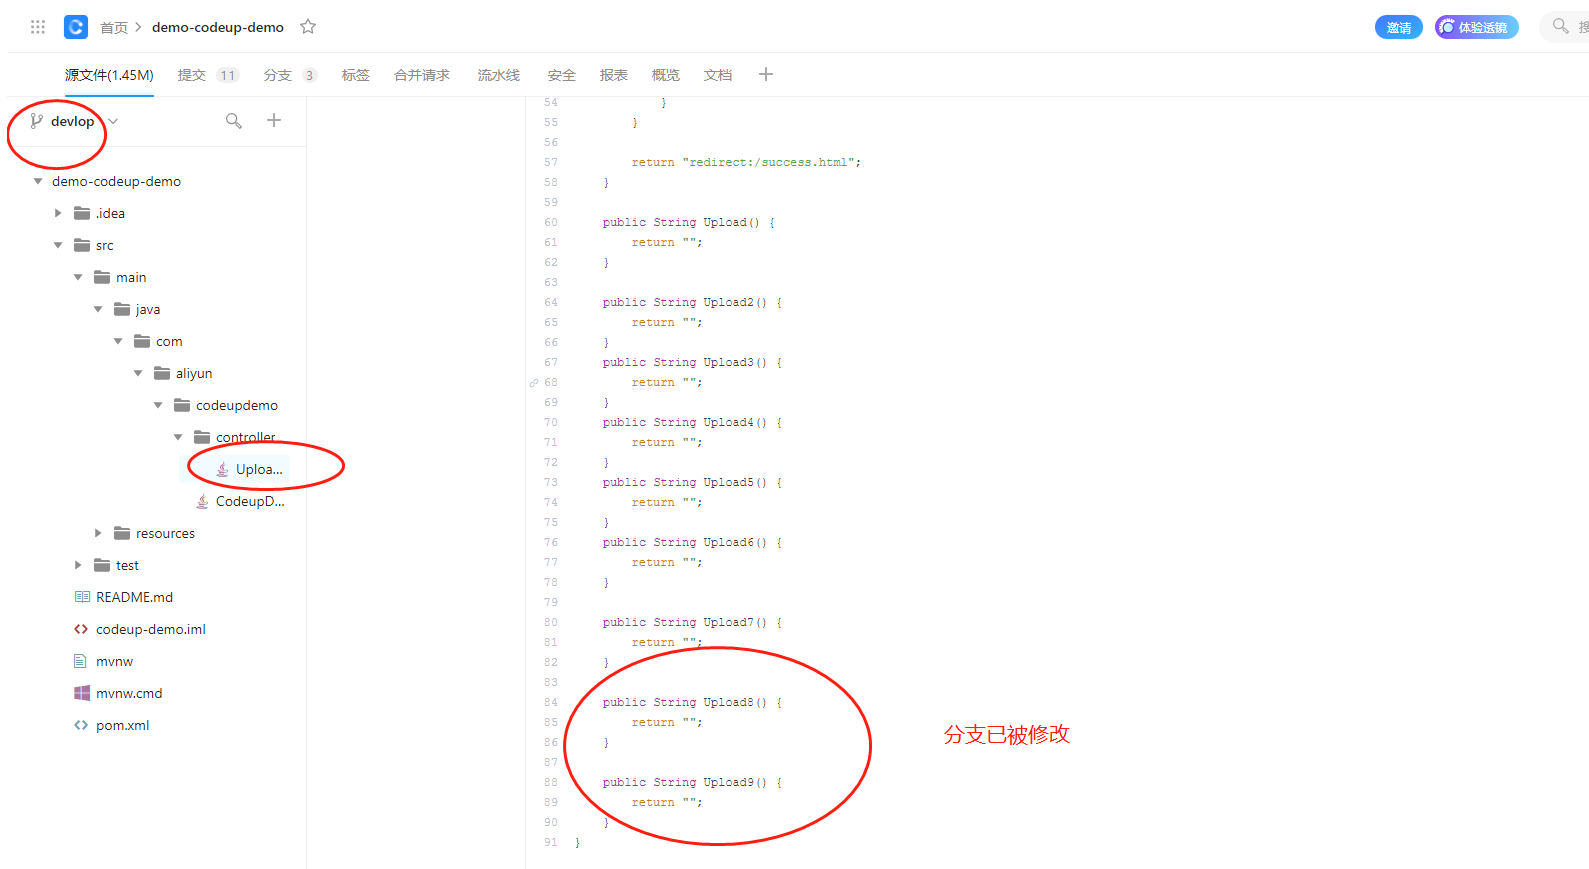Open the 报表 reports tab

coord(614,75)
